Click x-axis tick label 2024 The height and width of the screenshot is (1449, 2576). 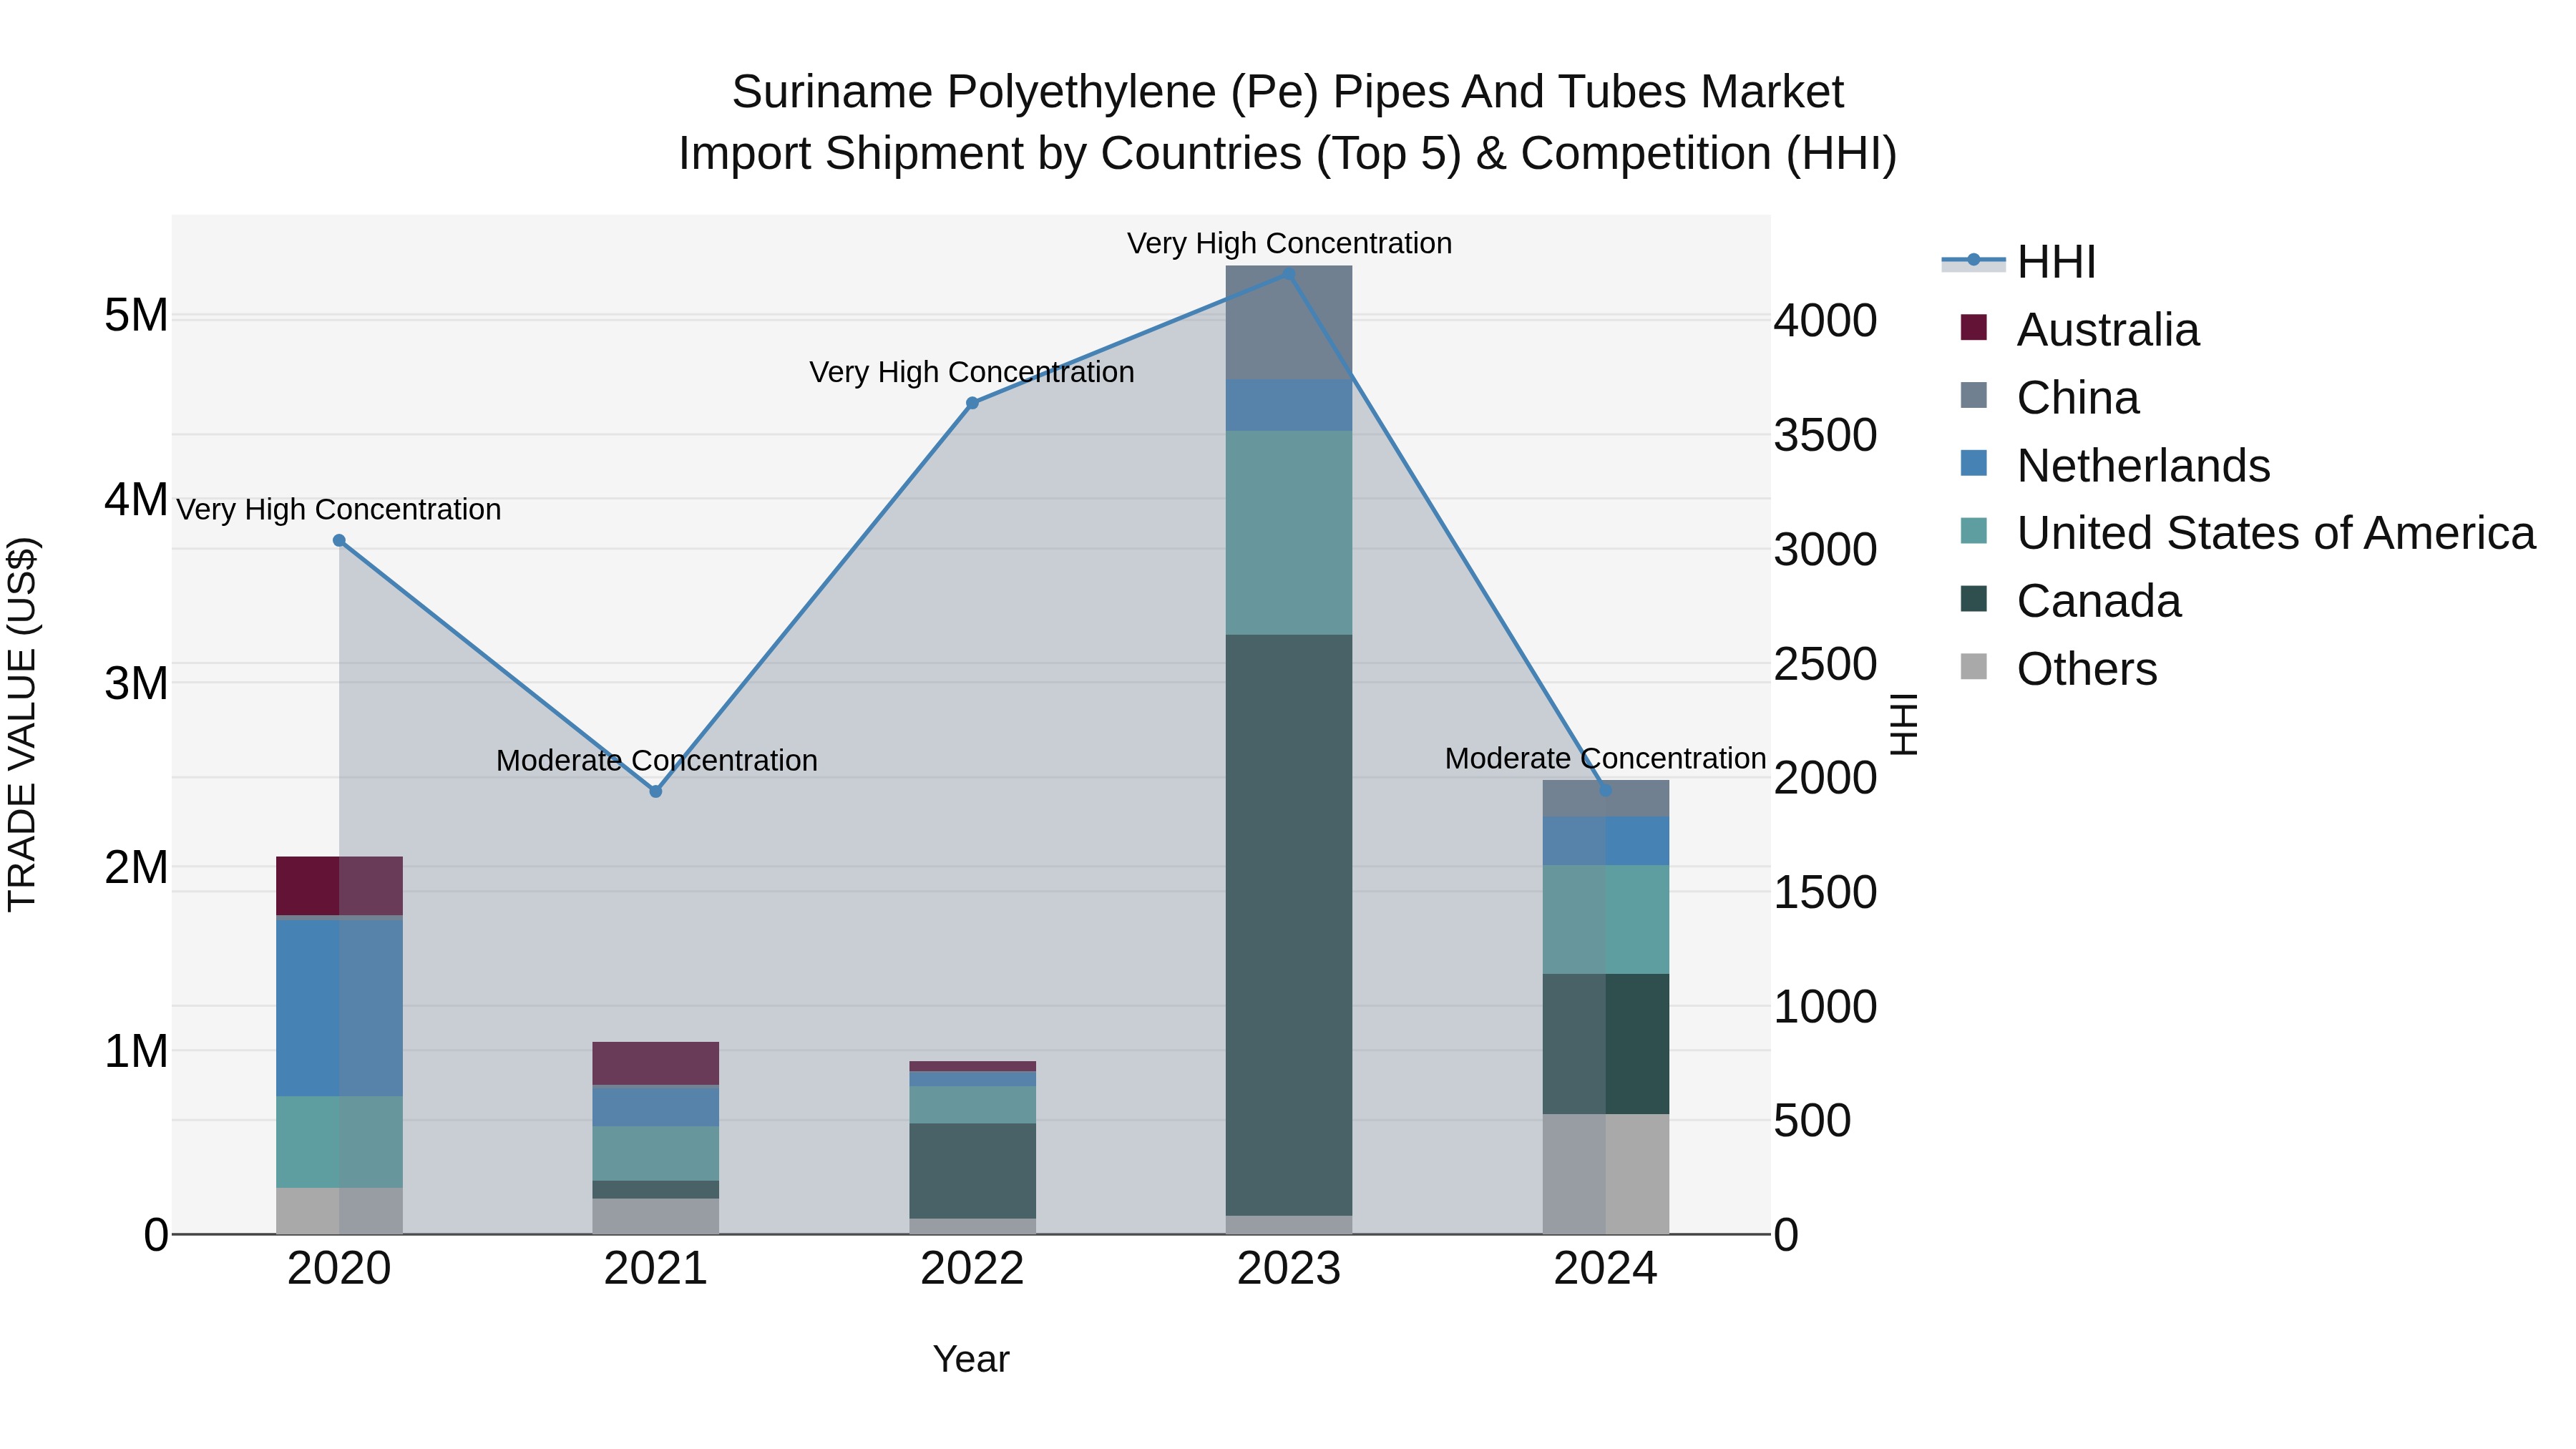(1606, 1269)
